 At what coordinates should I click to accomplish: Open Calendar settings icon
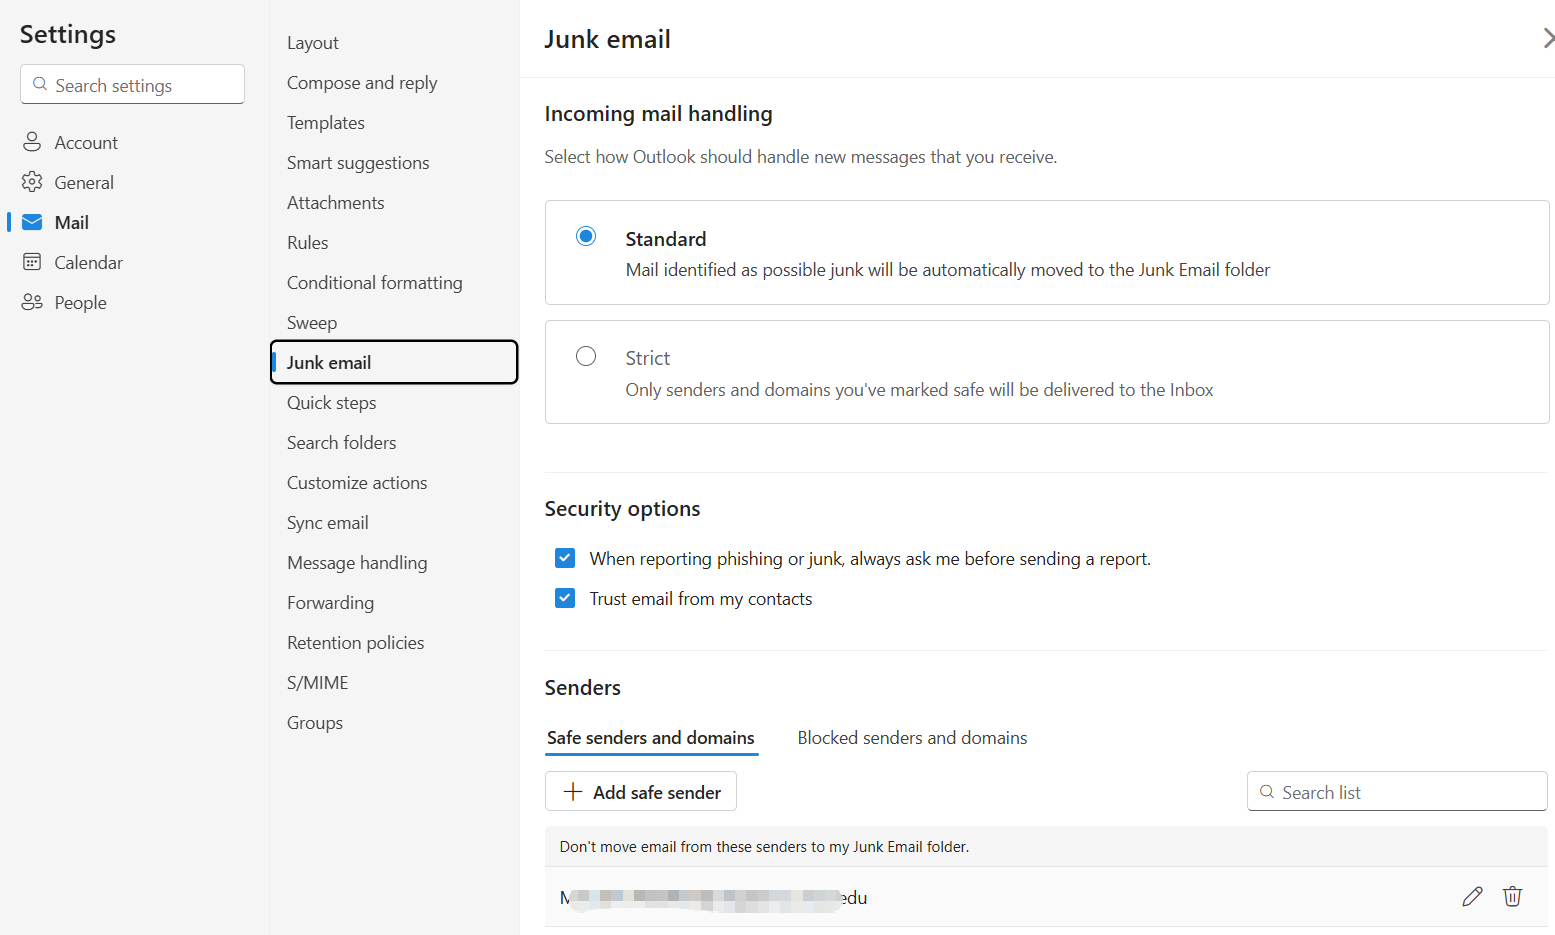pos(32,262)
